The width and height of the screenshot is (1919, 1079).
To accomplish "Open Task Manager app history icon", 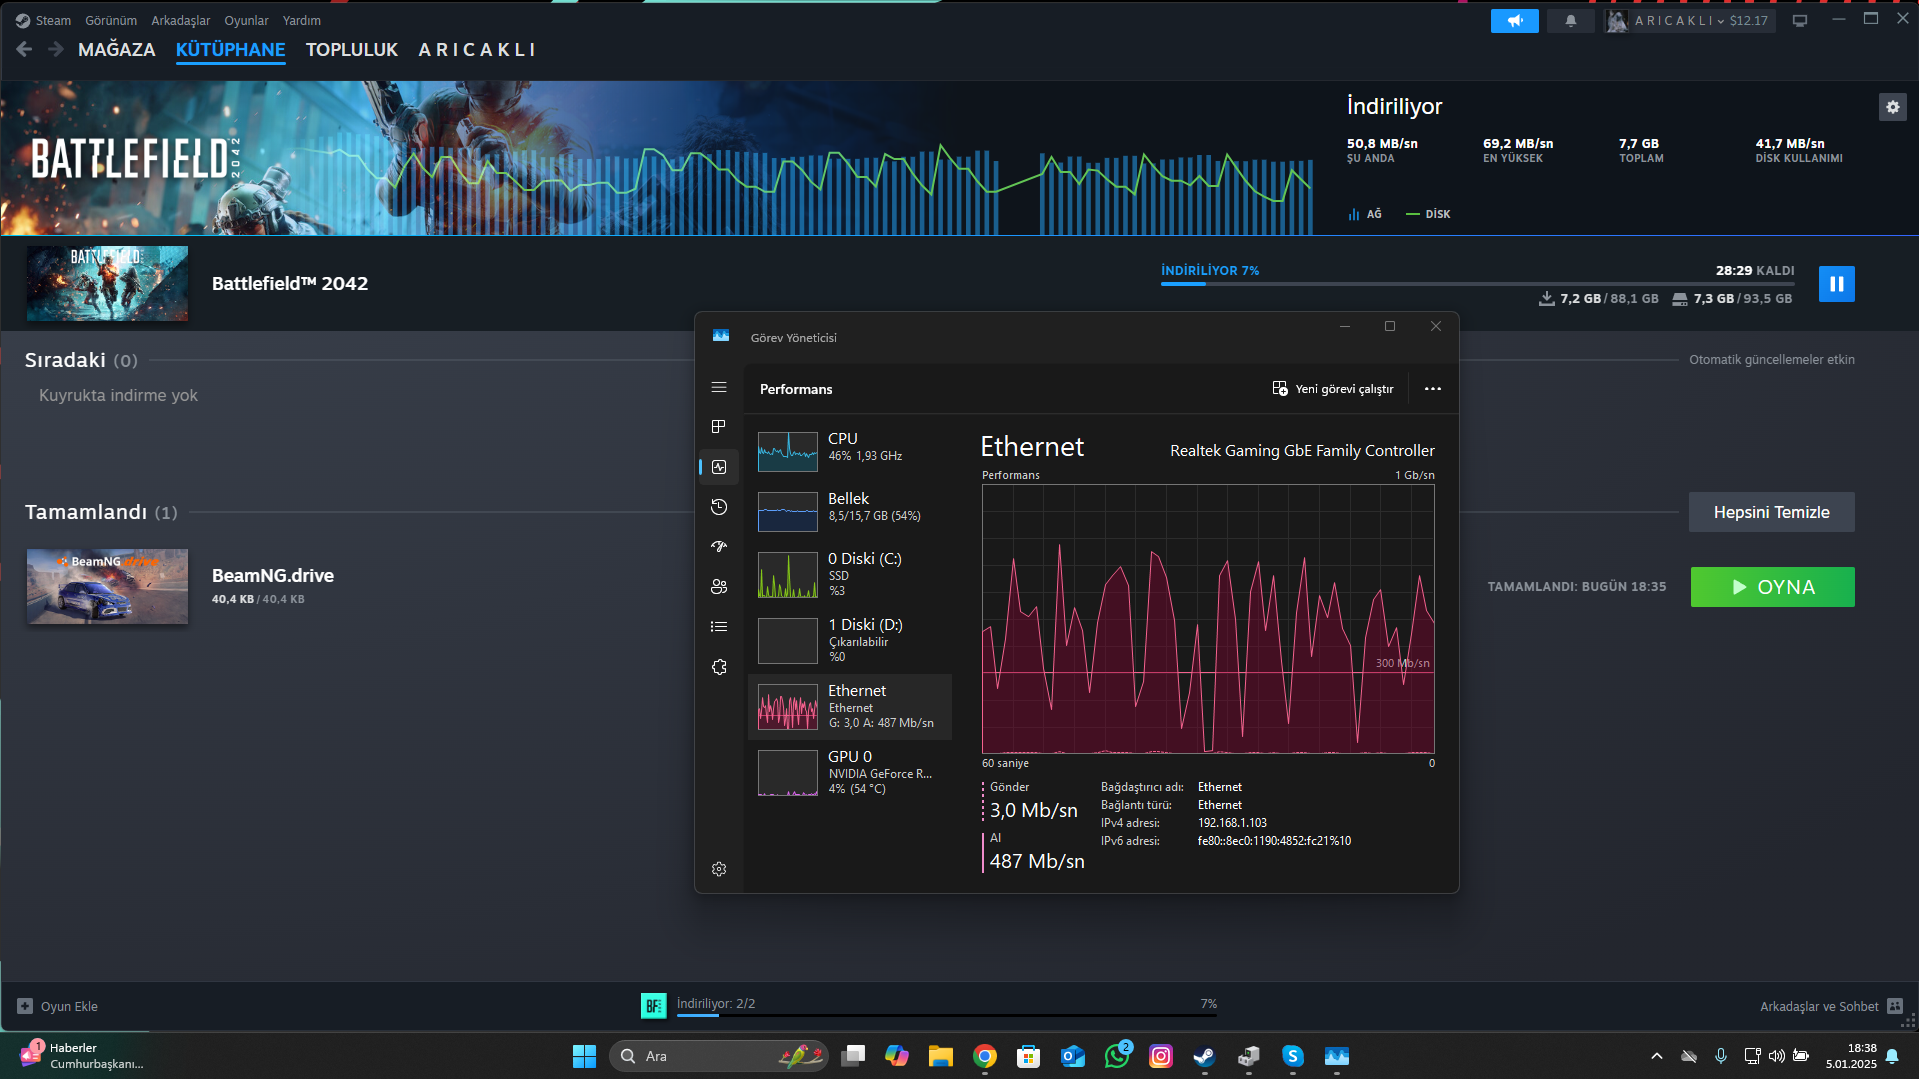I will [719, 507].
